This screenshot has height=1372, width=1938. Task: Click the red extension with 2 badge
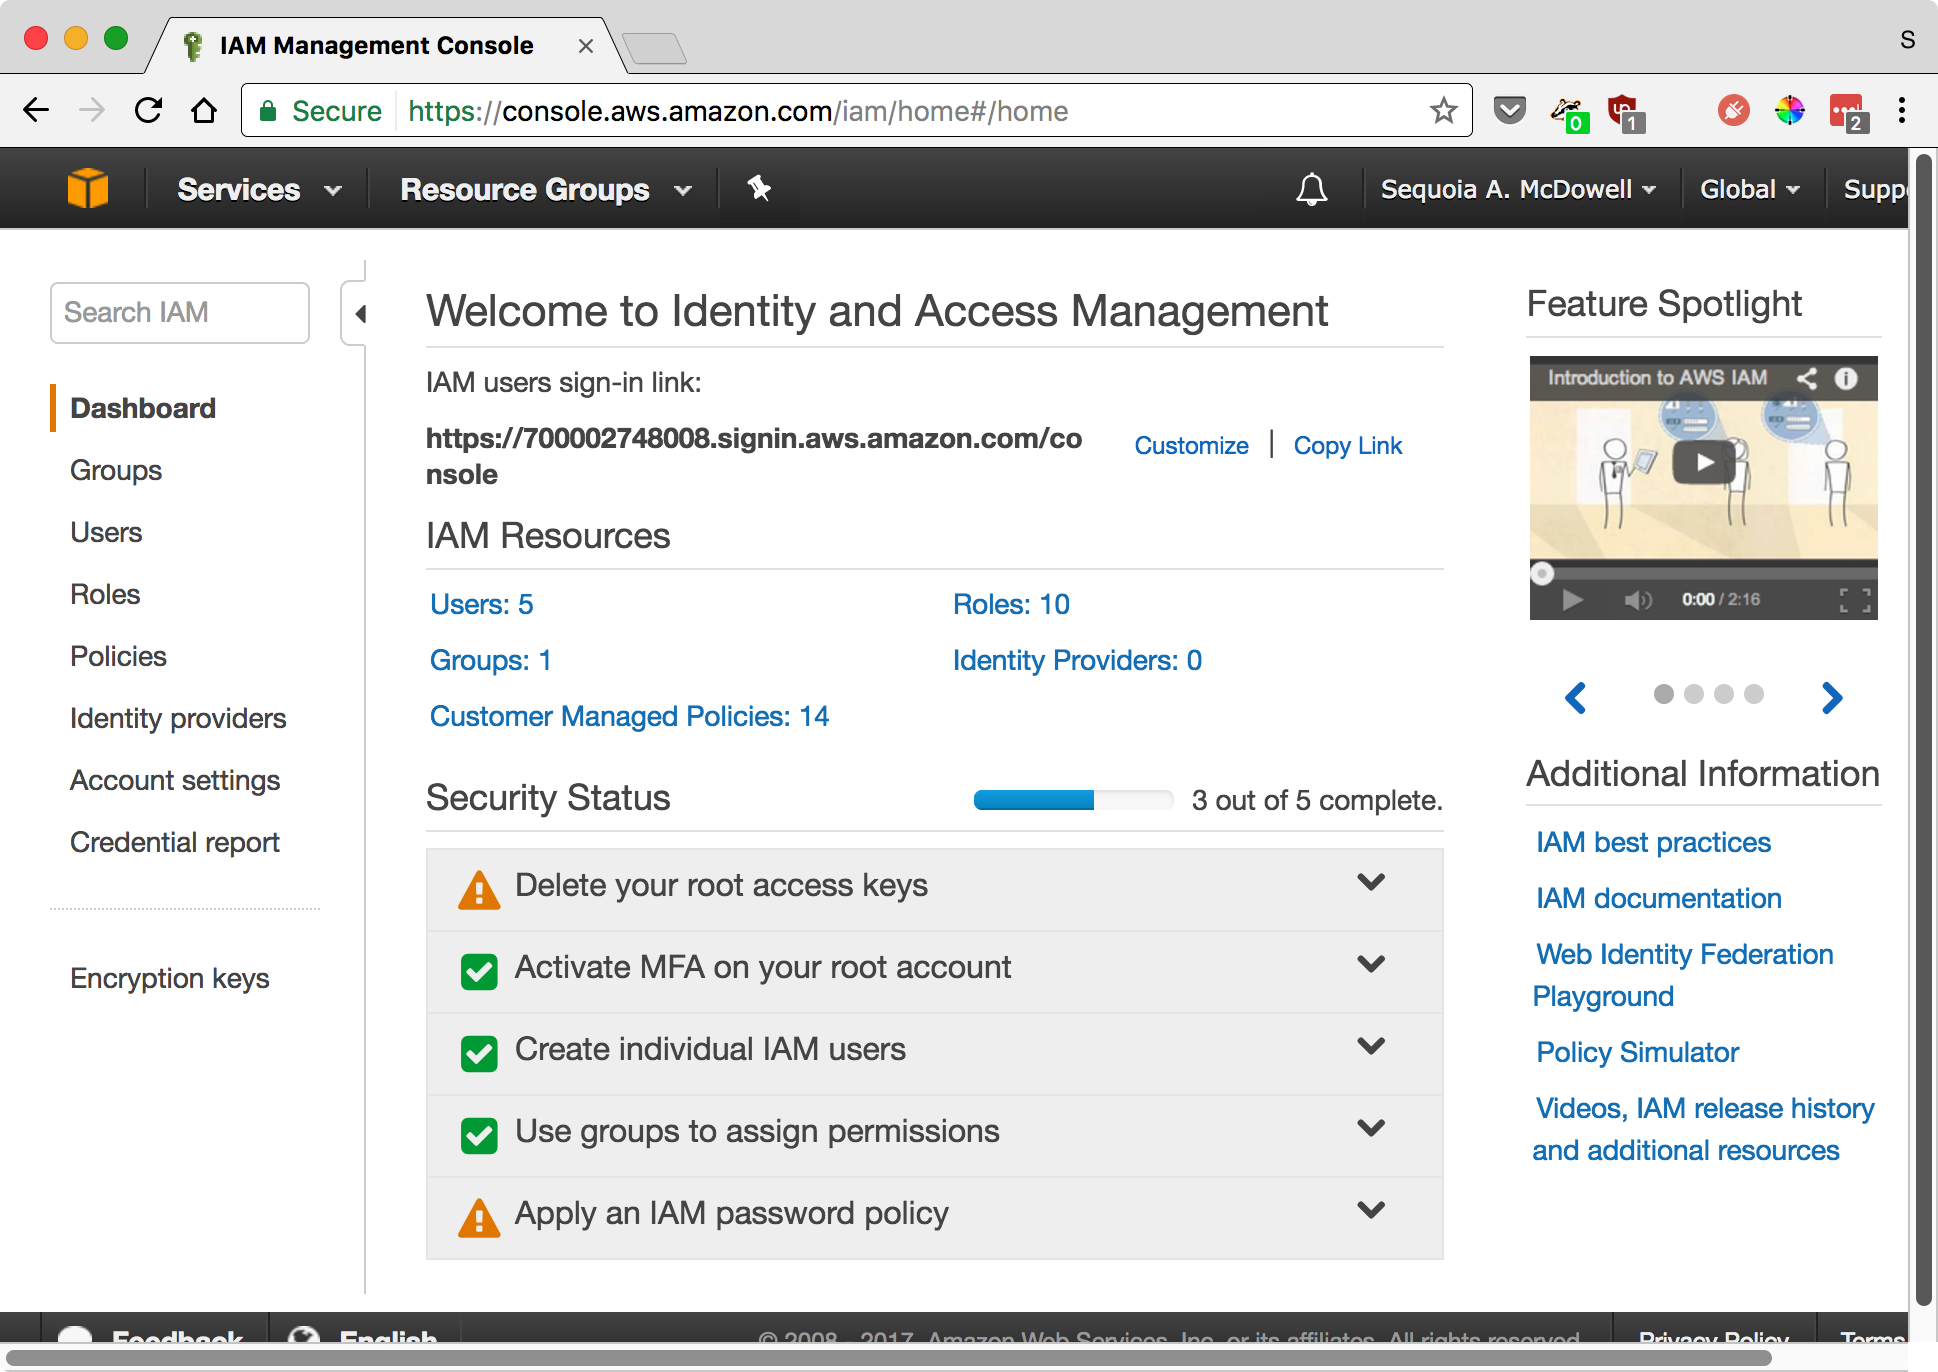tap(1848, 113)
